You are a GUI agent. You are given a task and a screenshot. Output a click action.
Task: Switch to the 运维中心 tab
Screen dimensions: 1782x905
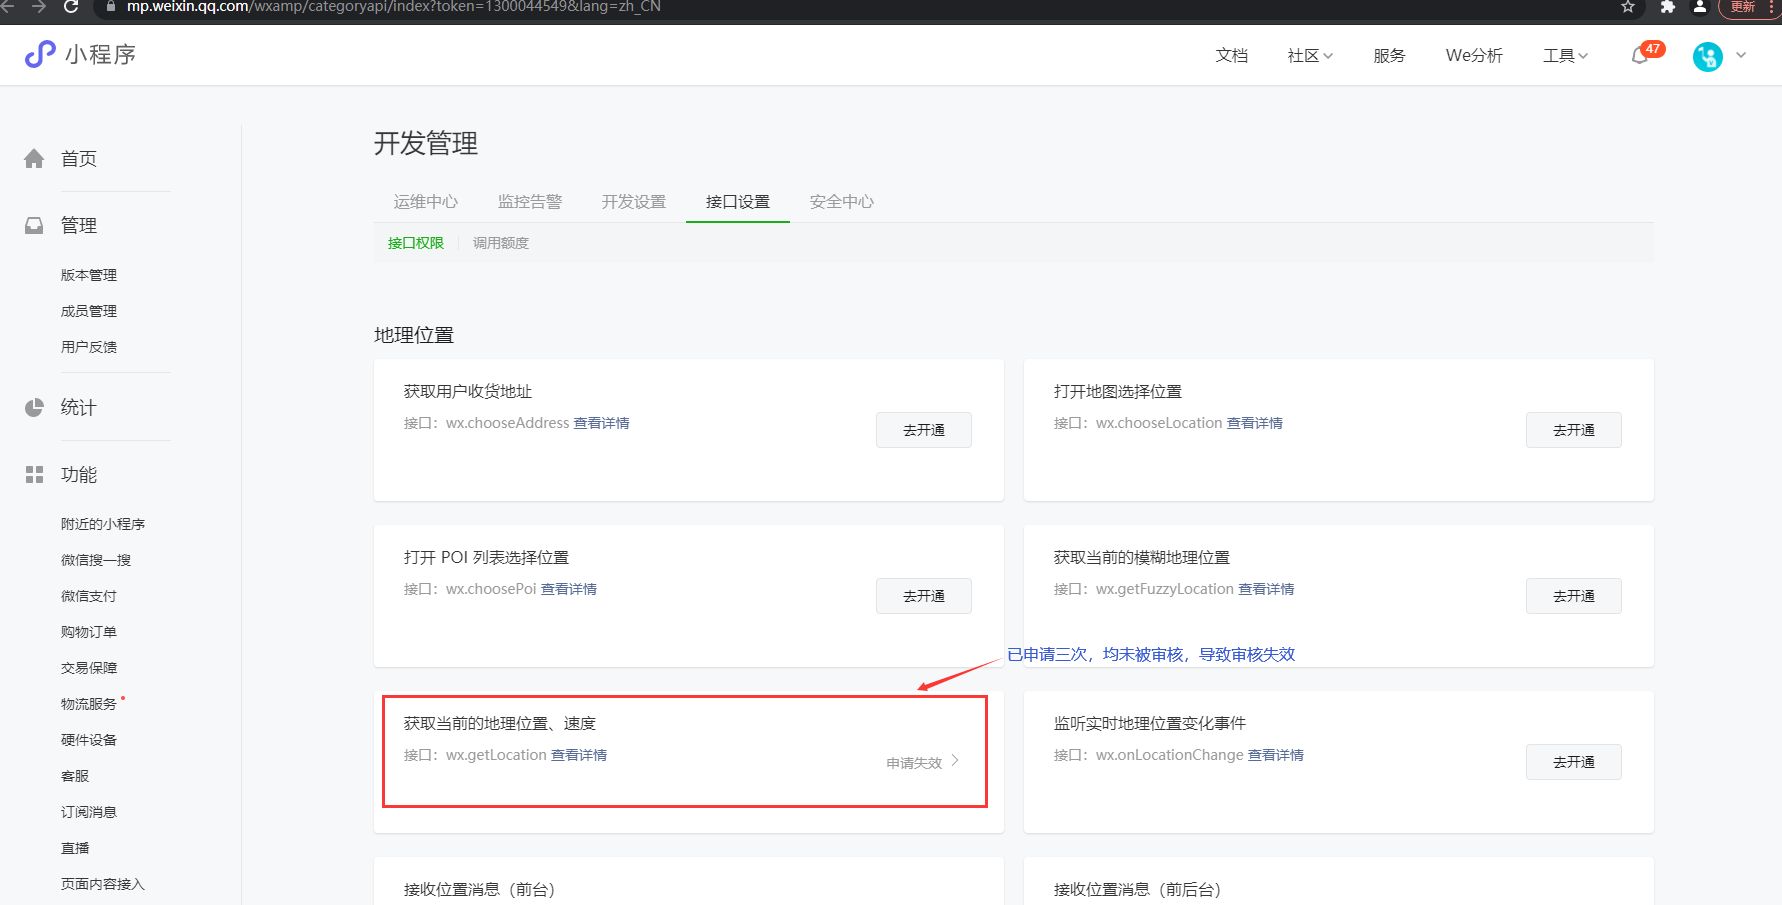point(426,202)
